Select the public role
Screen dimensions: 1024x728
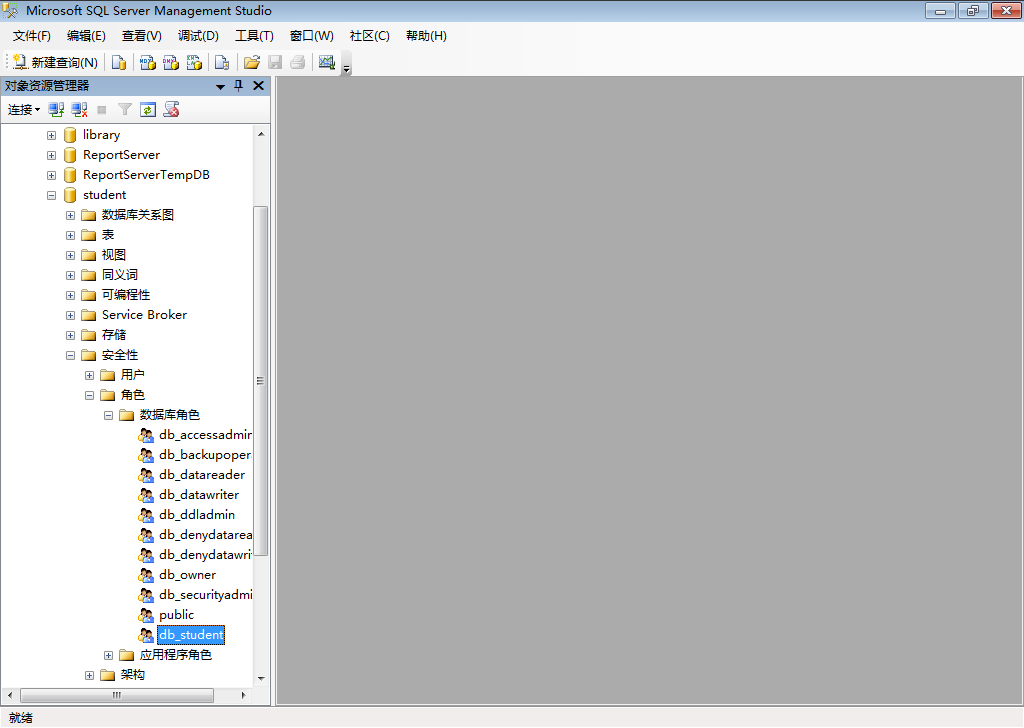[176, 615]
